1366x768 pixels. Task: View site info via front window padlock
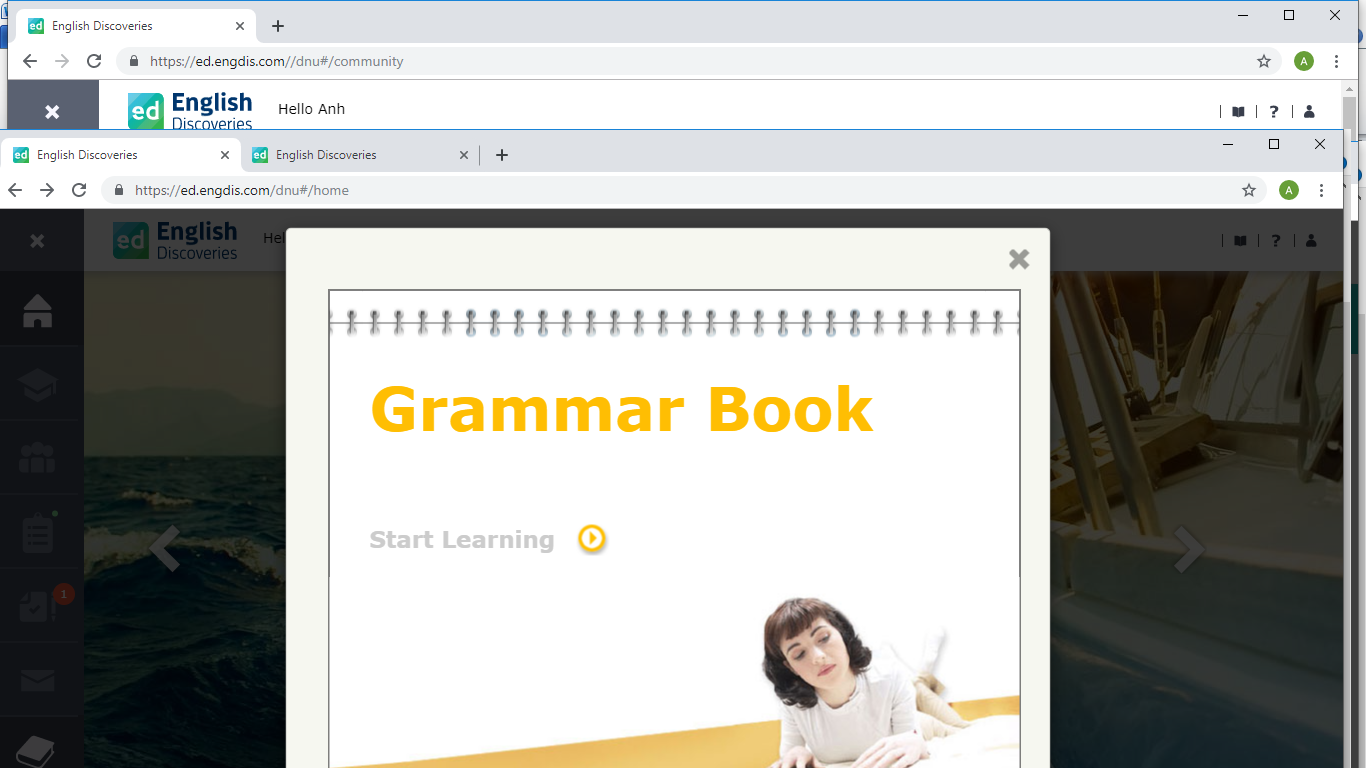click(x=119, y=190)
